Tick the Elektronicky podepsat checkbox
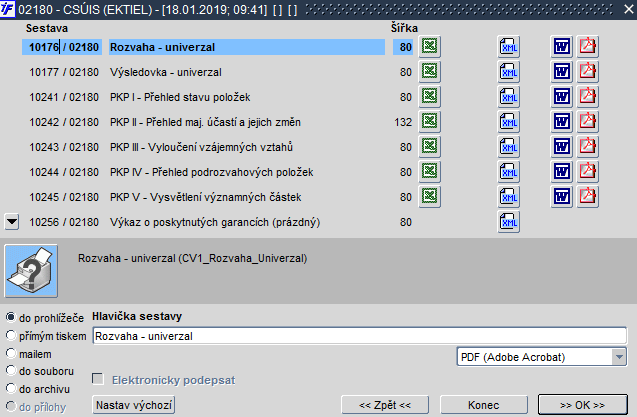Image resolution: width=637 pixels, height=417 pixels. 98,379
